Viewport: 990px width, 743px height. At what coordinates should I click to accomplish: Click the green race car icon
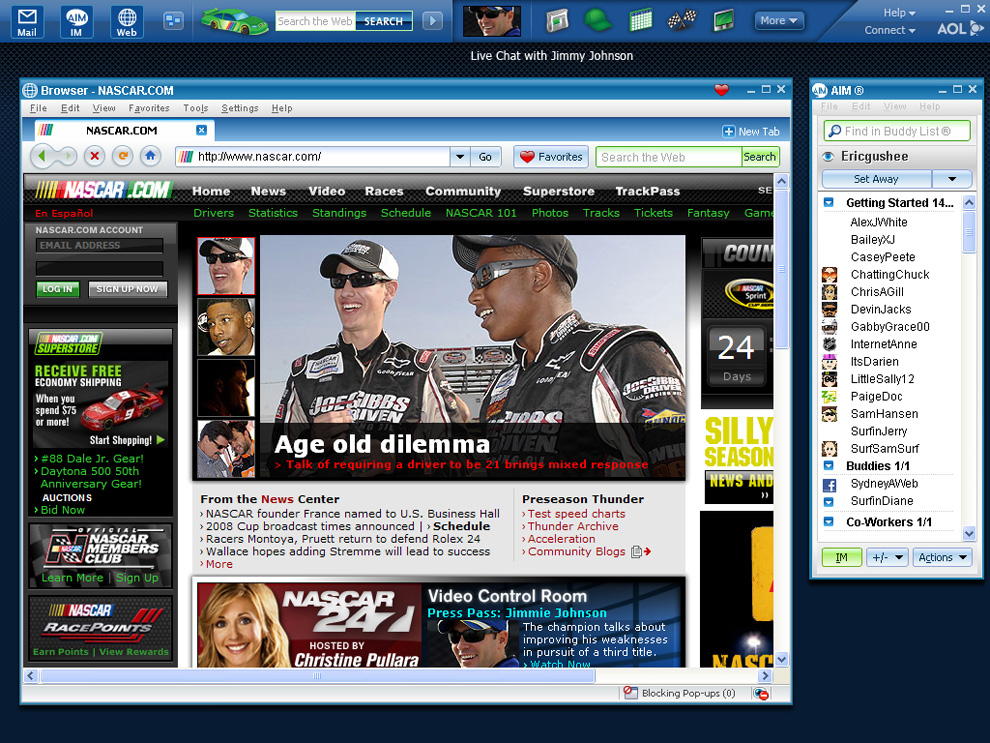click(234, 20)
